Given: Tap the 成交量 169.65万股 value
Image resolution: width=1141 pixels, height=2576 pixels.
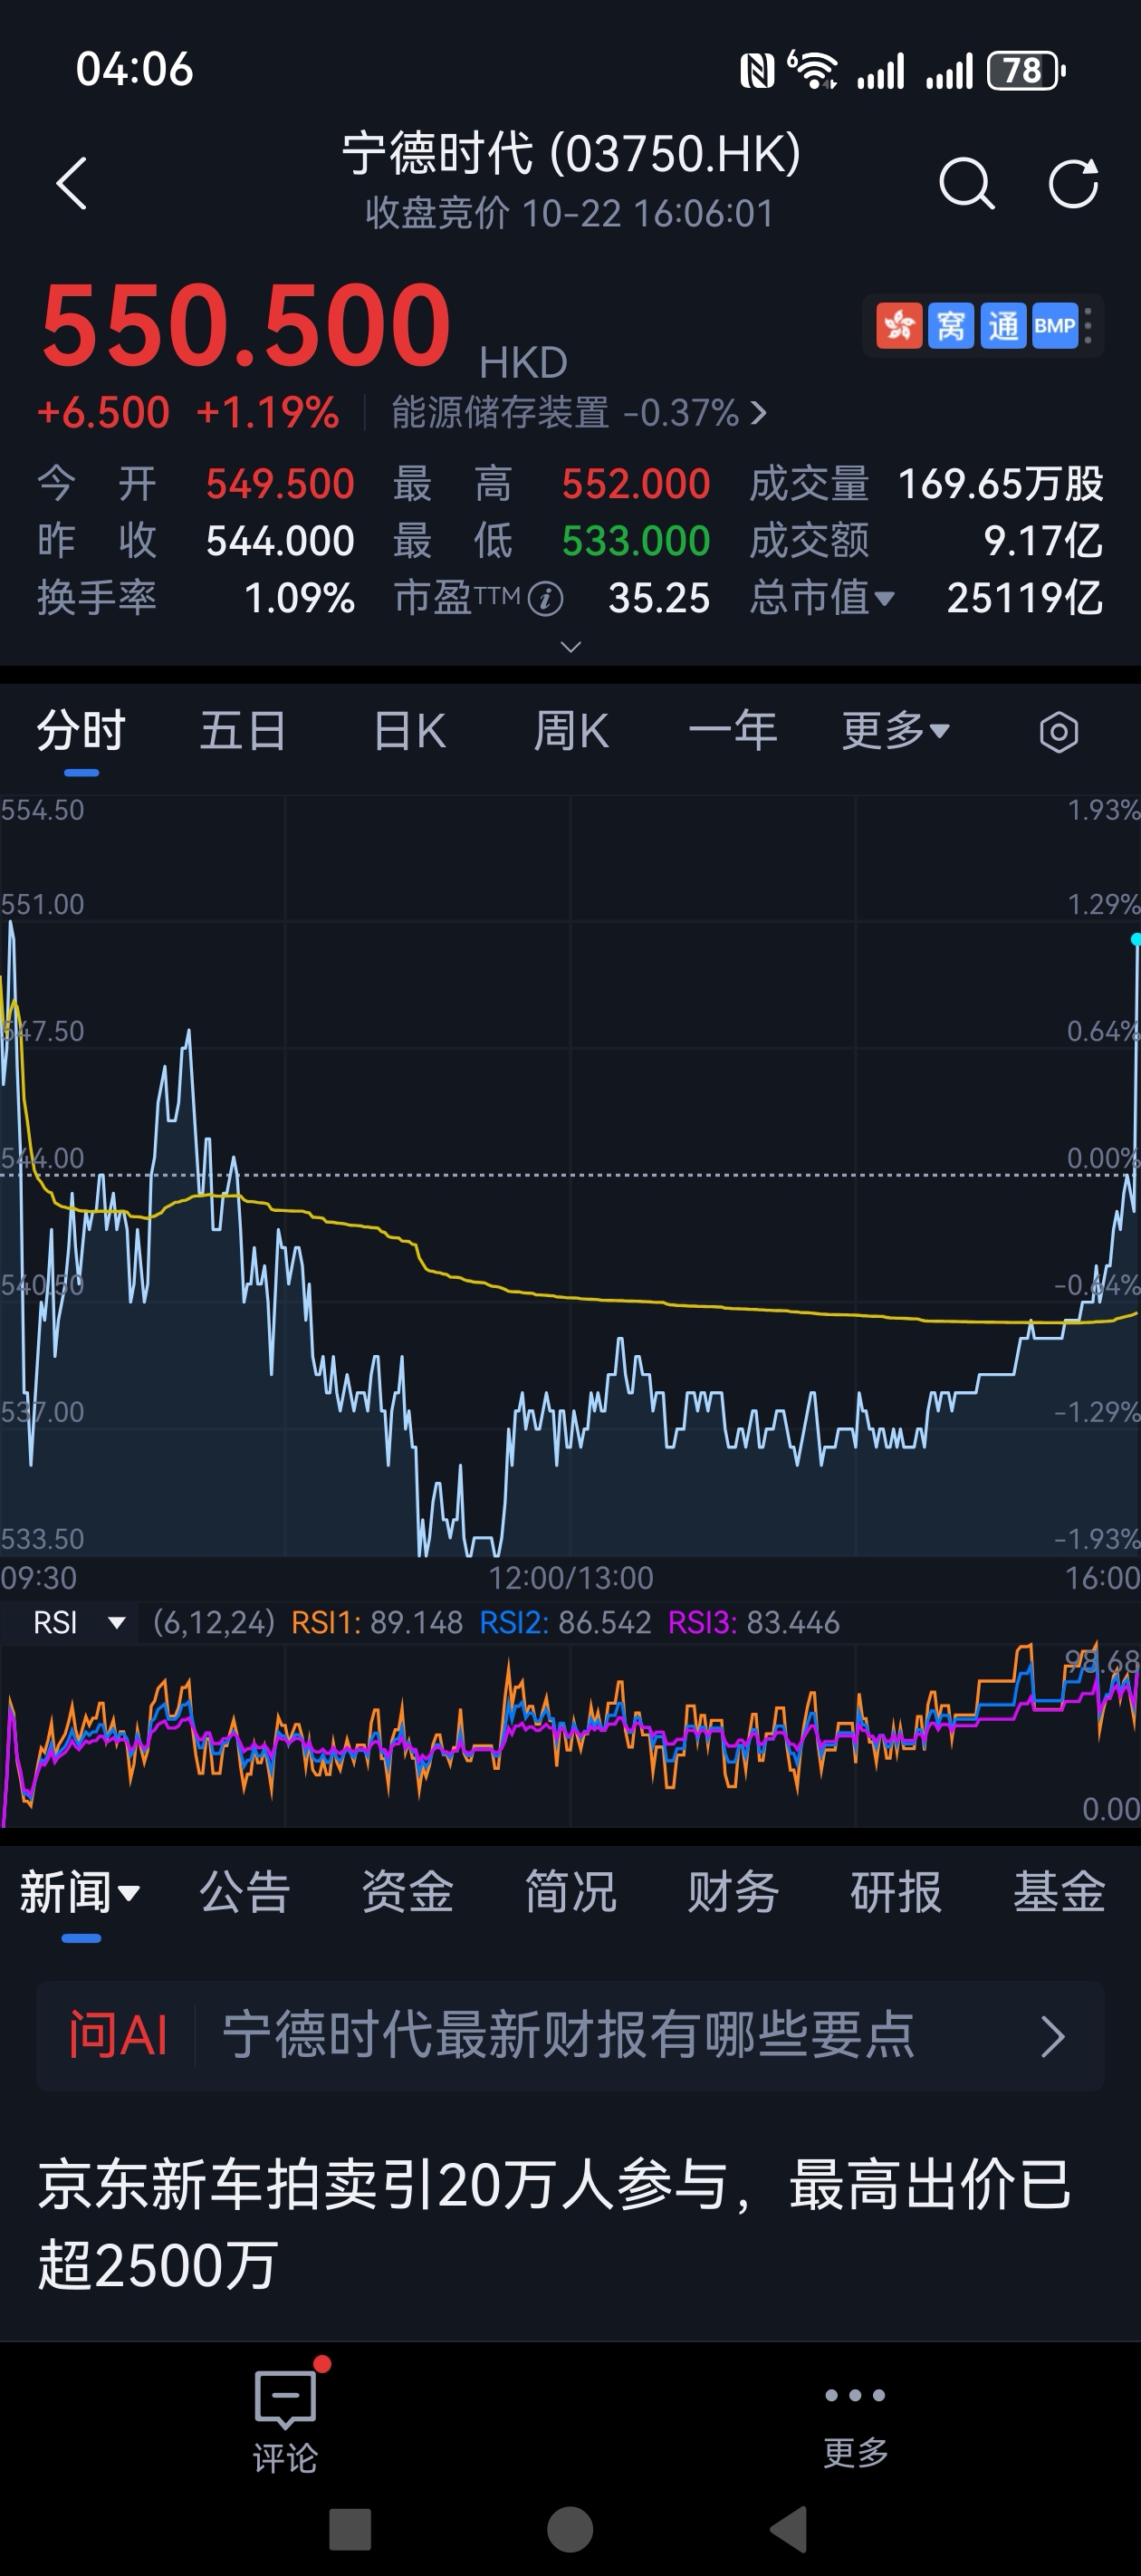Looking at the screenshot, I should pyautogui.click(x=1000, y=484).
